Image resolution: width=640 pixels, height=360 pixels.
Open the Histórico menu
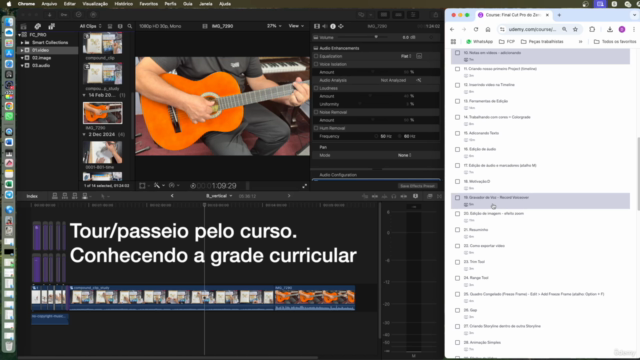(124, 4)
